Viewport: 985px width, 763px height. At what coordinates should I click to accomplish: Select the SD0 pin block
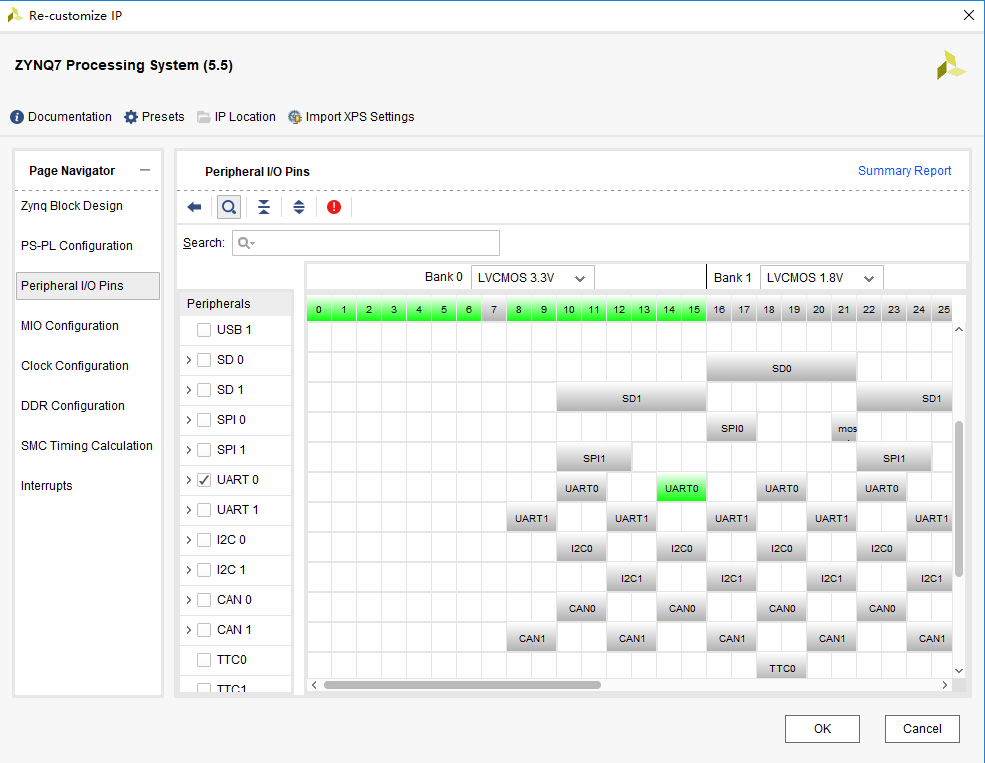[781, 368]
